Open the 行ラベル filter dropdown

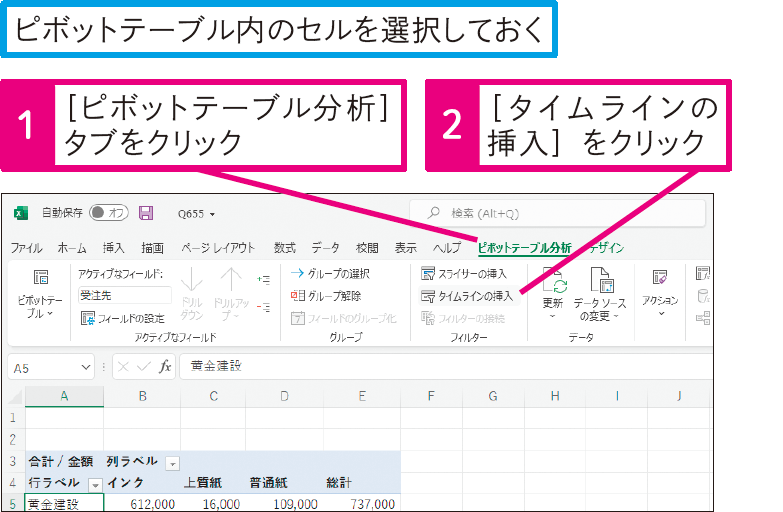tap(95, 485)
